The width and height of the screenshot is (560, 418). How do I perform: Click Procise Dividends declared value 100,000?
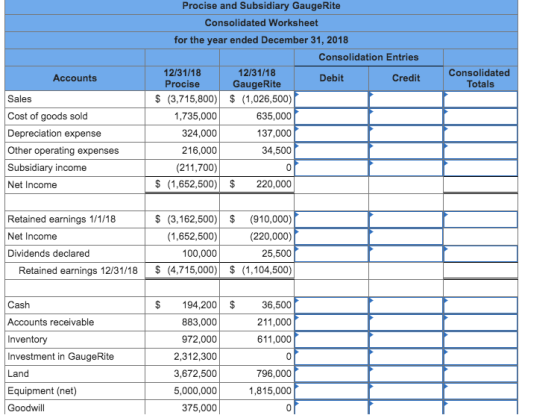tap(200, 253)
